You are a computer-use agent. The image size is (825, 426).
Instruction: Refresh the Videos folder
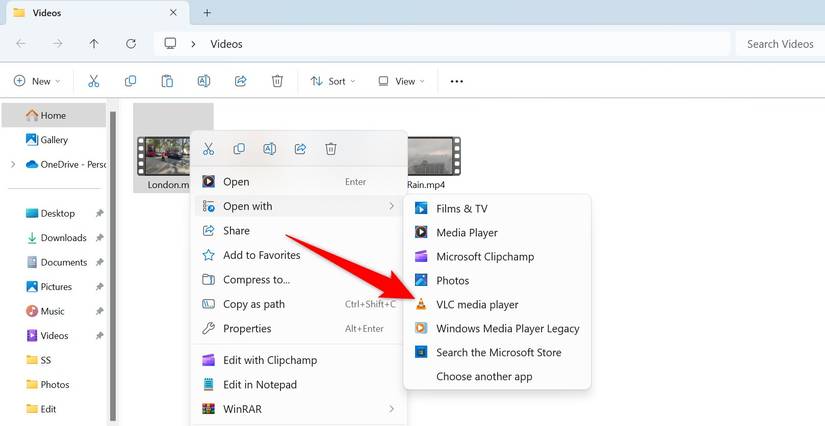pyautogui.click(x=130, y=44)
